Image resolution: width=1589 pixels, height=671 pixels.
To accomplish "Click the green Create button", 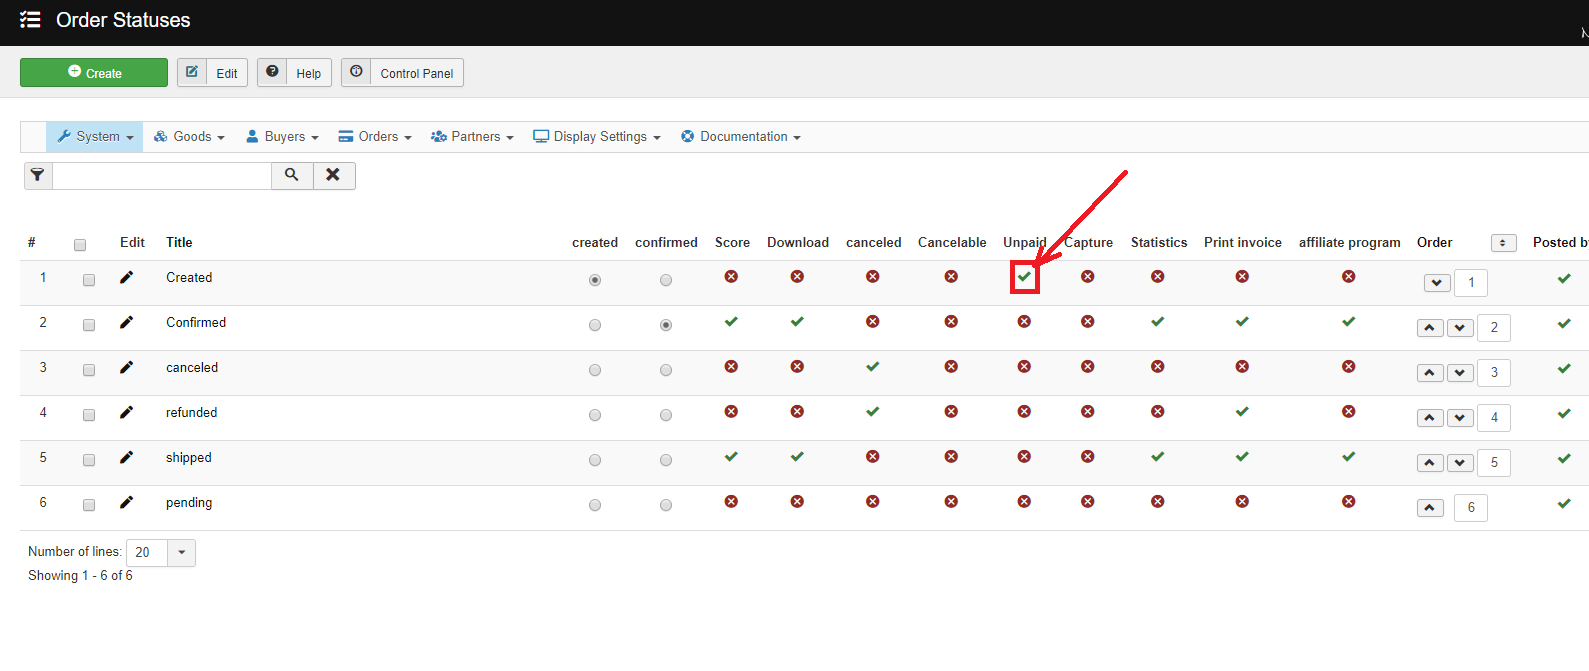I will [x=94, y=73].
